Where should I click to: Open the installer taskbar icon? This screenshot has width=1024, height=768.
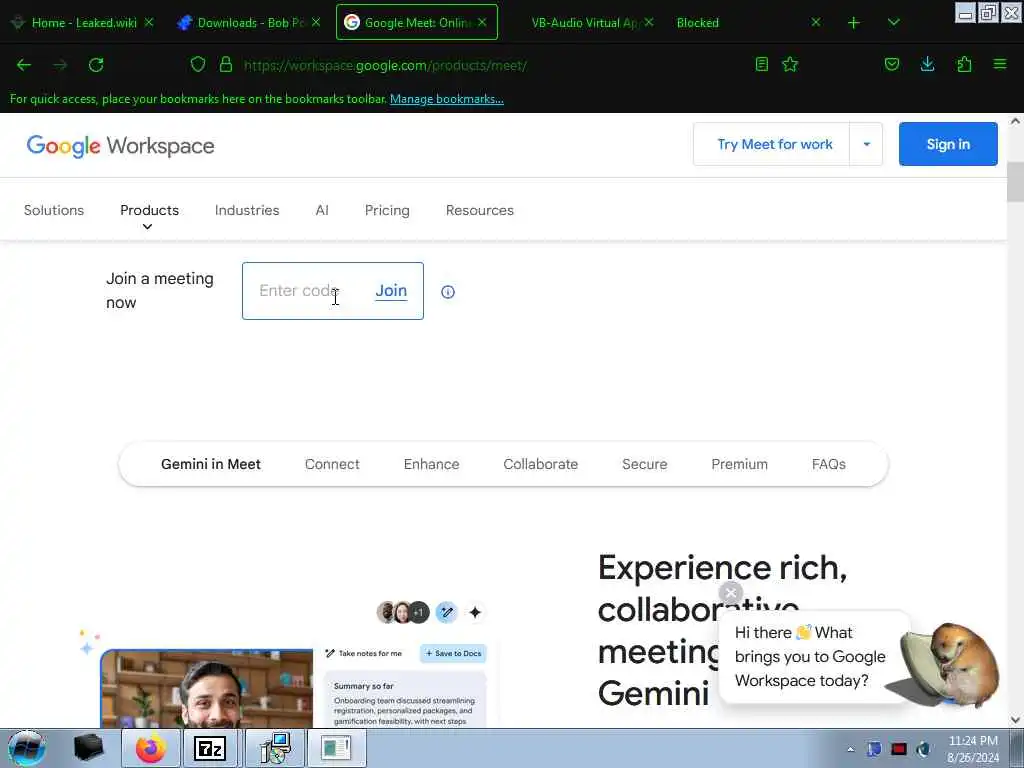click(x=275, y=748)
